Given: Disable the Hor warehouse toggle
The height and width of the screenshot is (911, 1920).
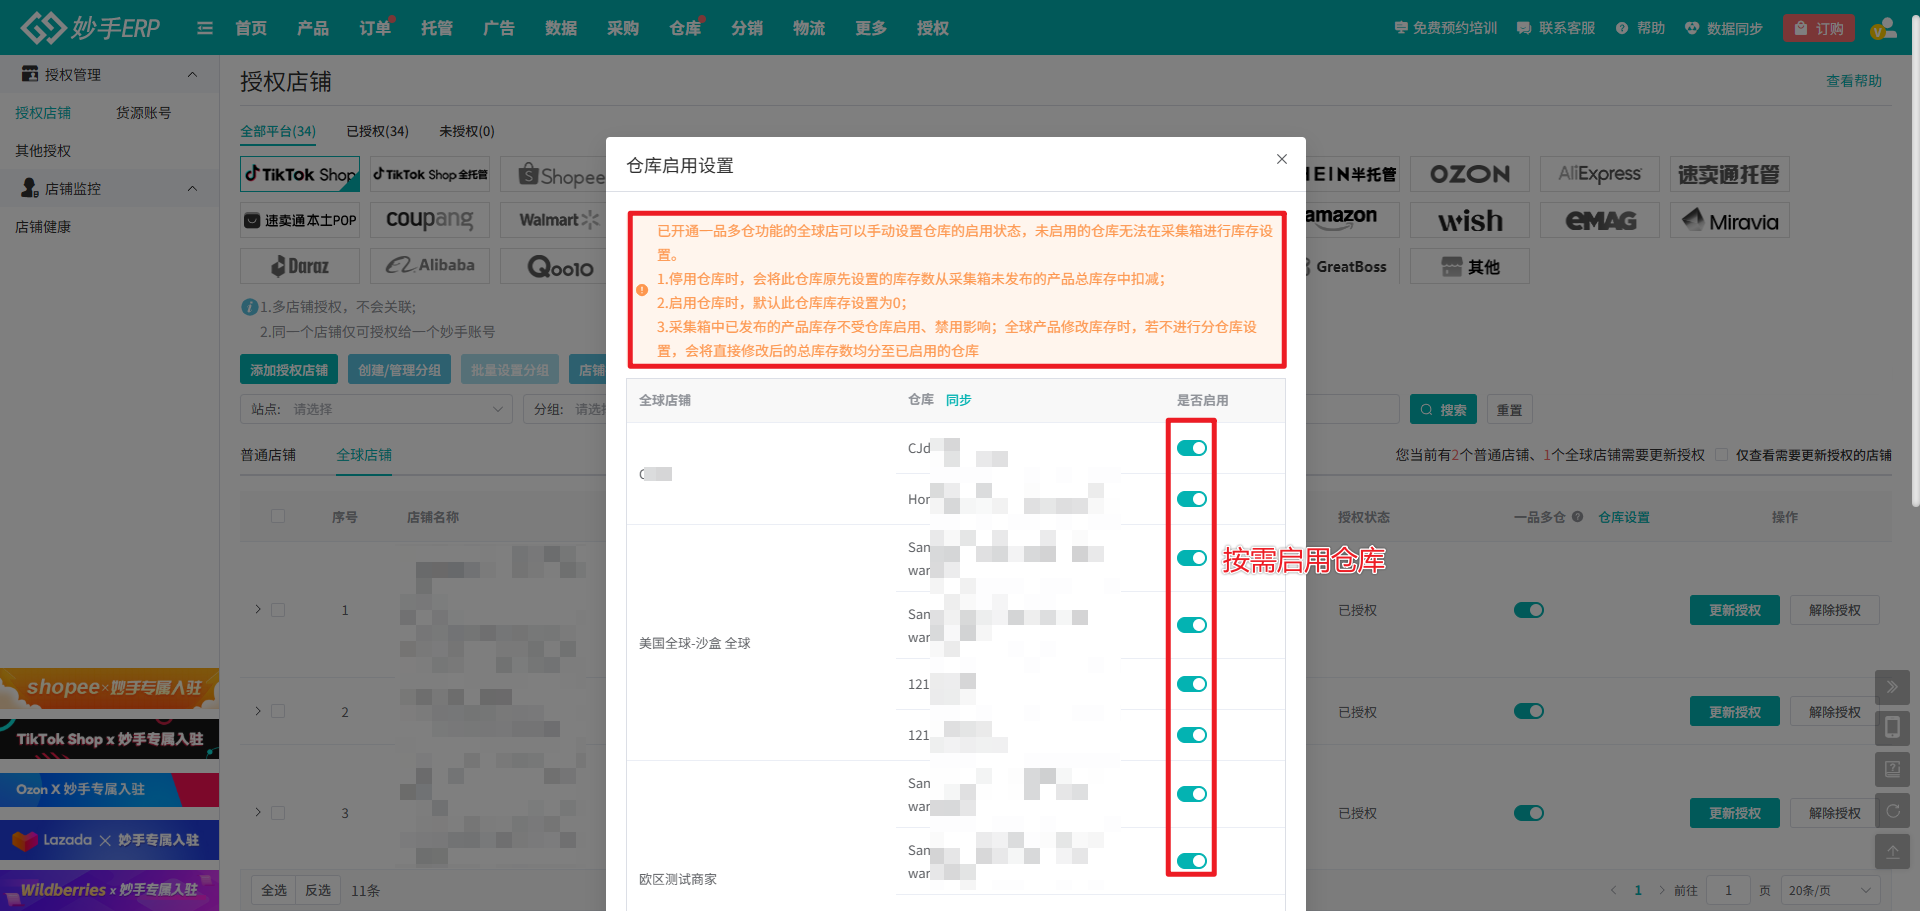Looking at the screenshot, I should coord(1192,499).
